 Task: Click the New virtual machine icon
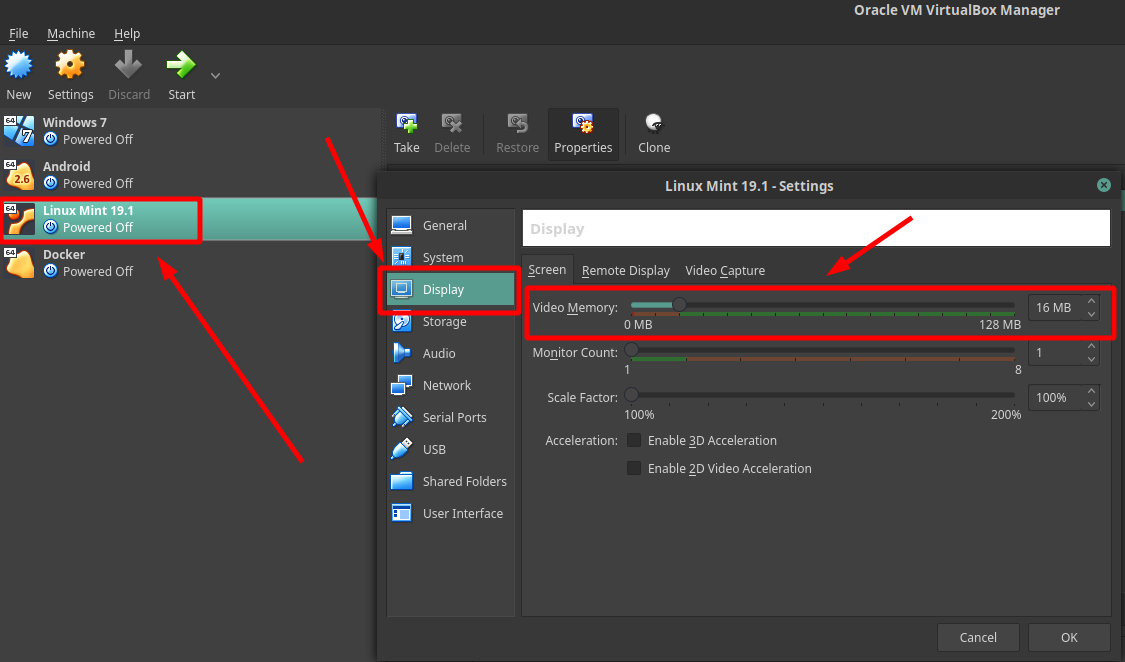click(x=19, y=65)
